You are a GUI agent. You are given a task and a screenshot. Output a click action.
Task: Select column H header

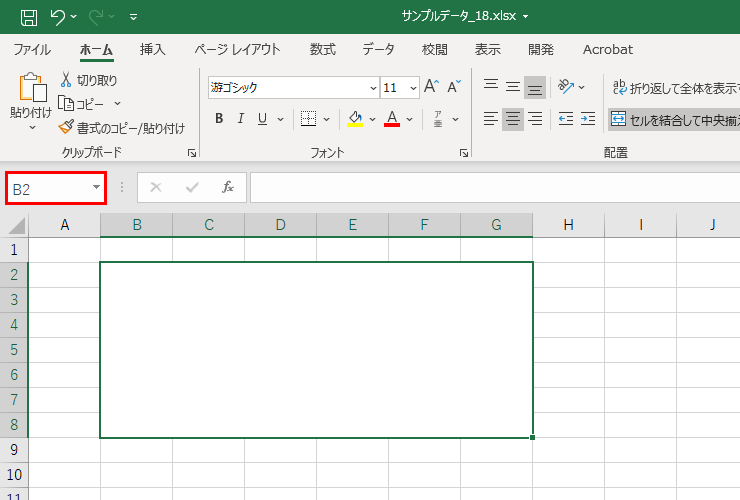point(569,225)
